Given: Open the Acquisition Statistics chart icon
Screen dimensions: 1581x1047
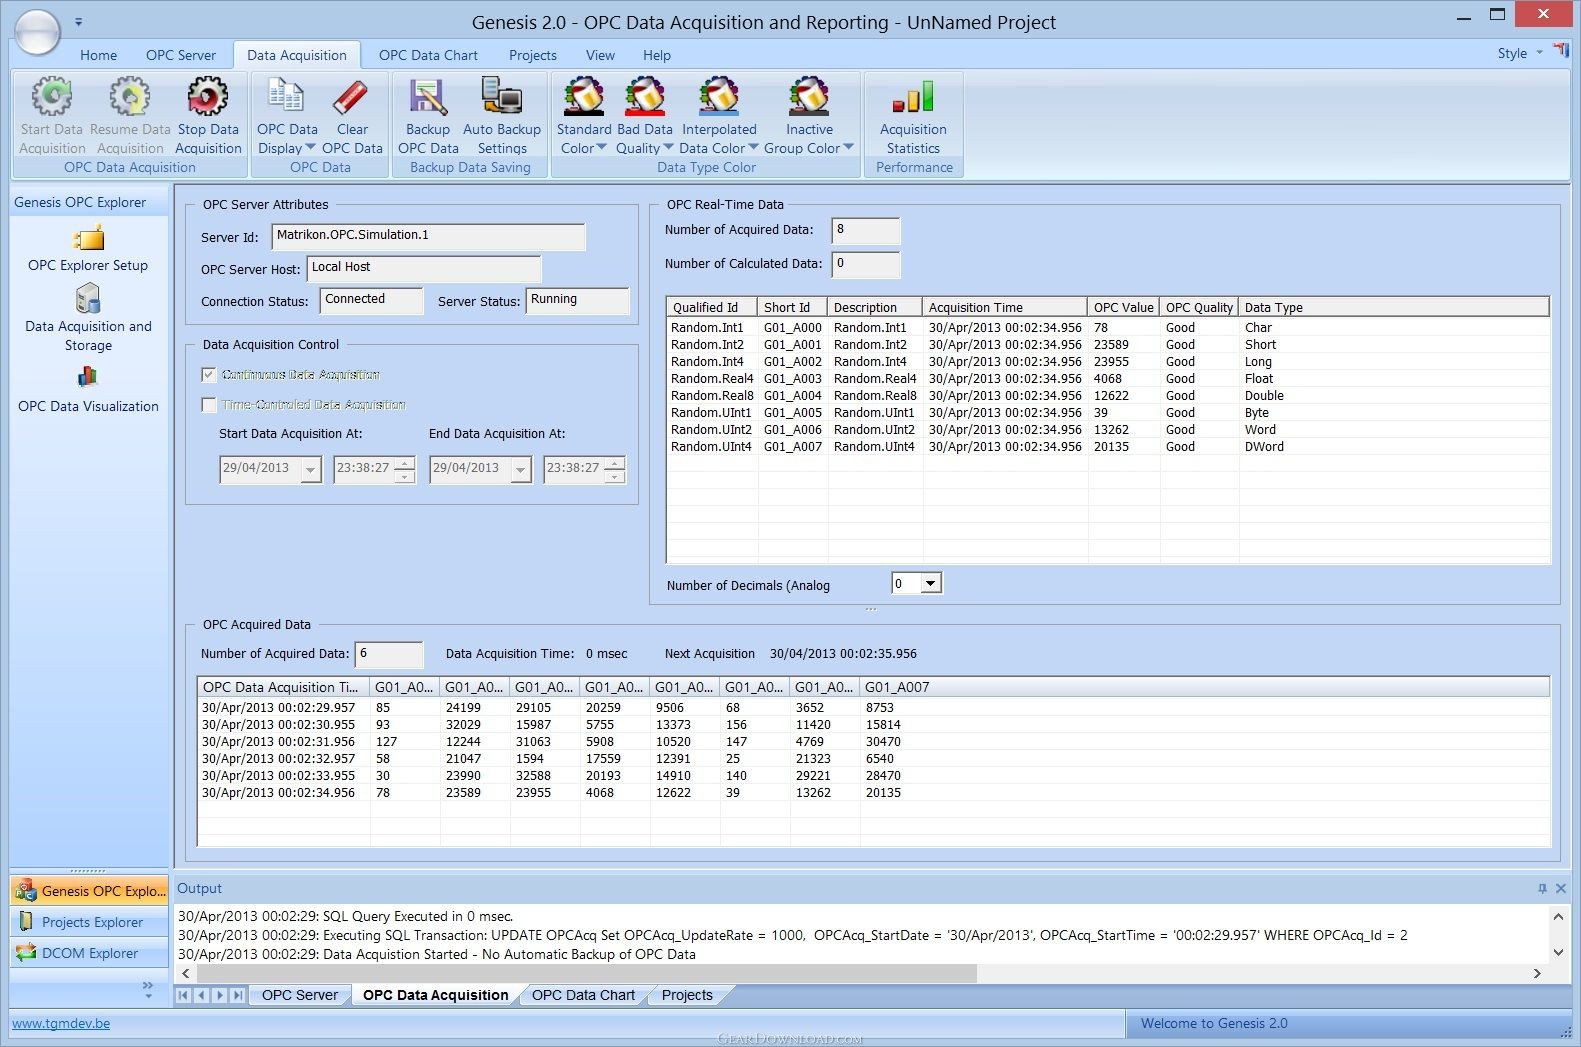Looking at the screenshot, I should coord(913,97).
